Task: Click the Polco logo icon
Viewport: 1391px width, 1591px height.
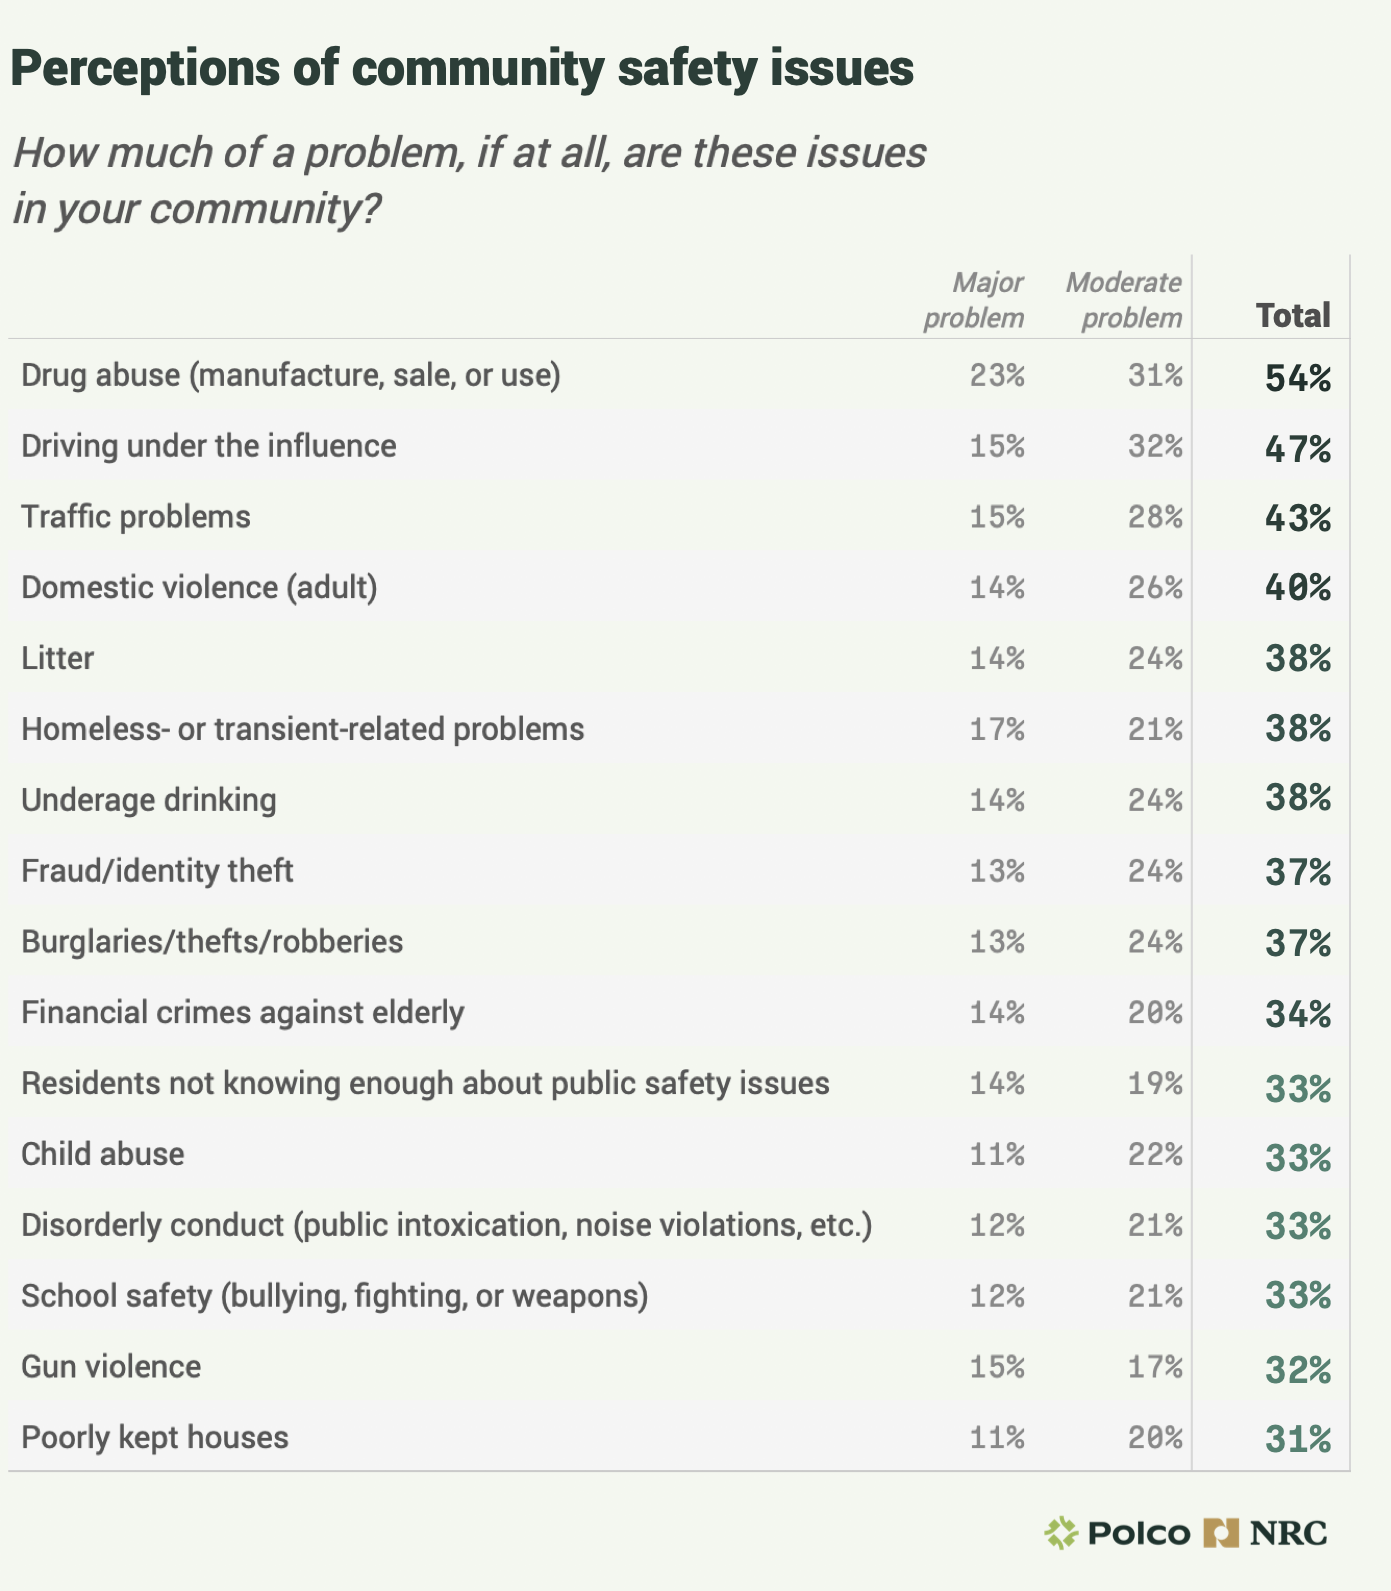Action: 1061,1533
